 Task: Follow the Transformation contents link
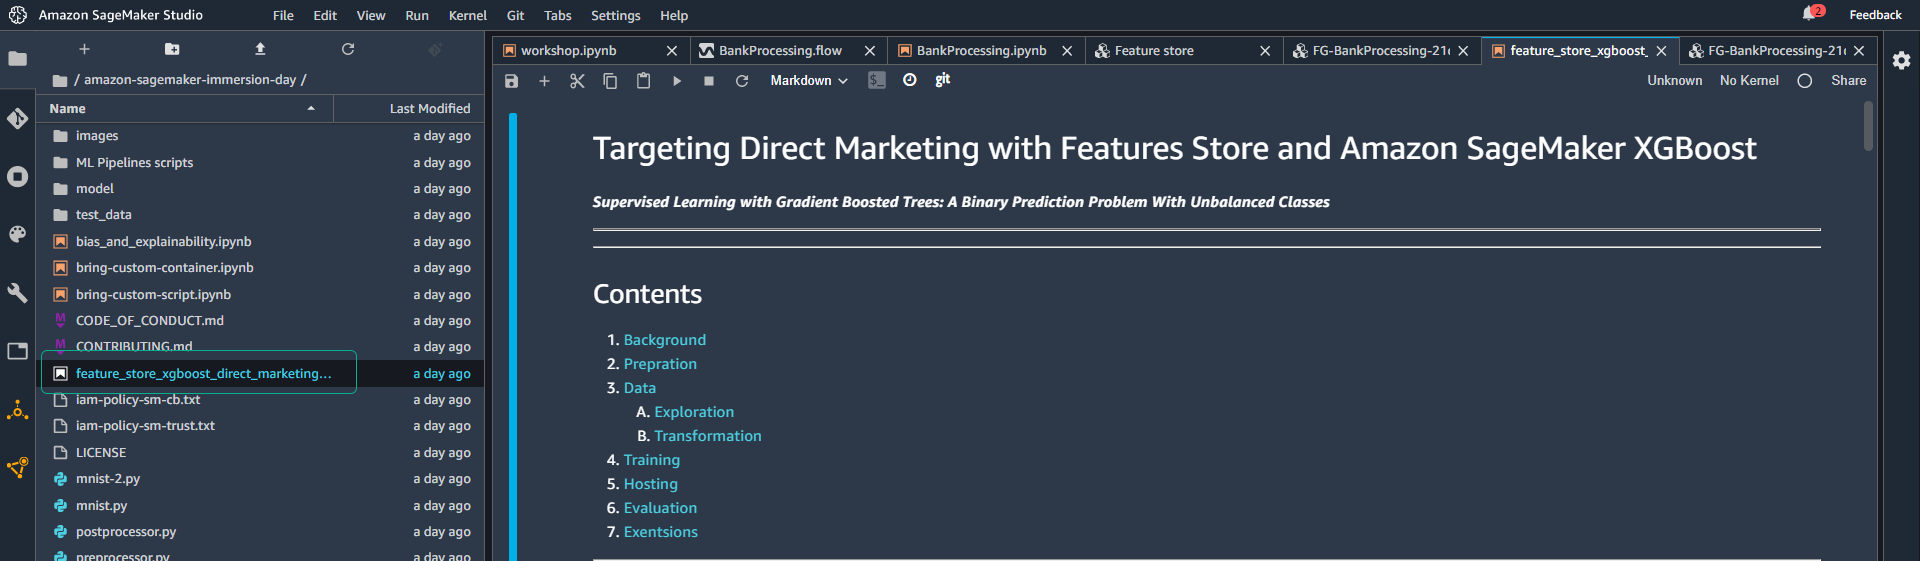point(708,436)
